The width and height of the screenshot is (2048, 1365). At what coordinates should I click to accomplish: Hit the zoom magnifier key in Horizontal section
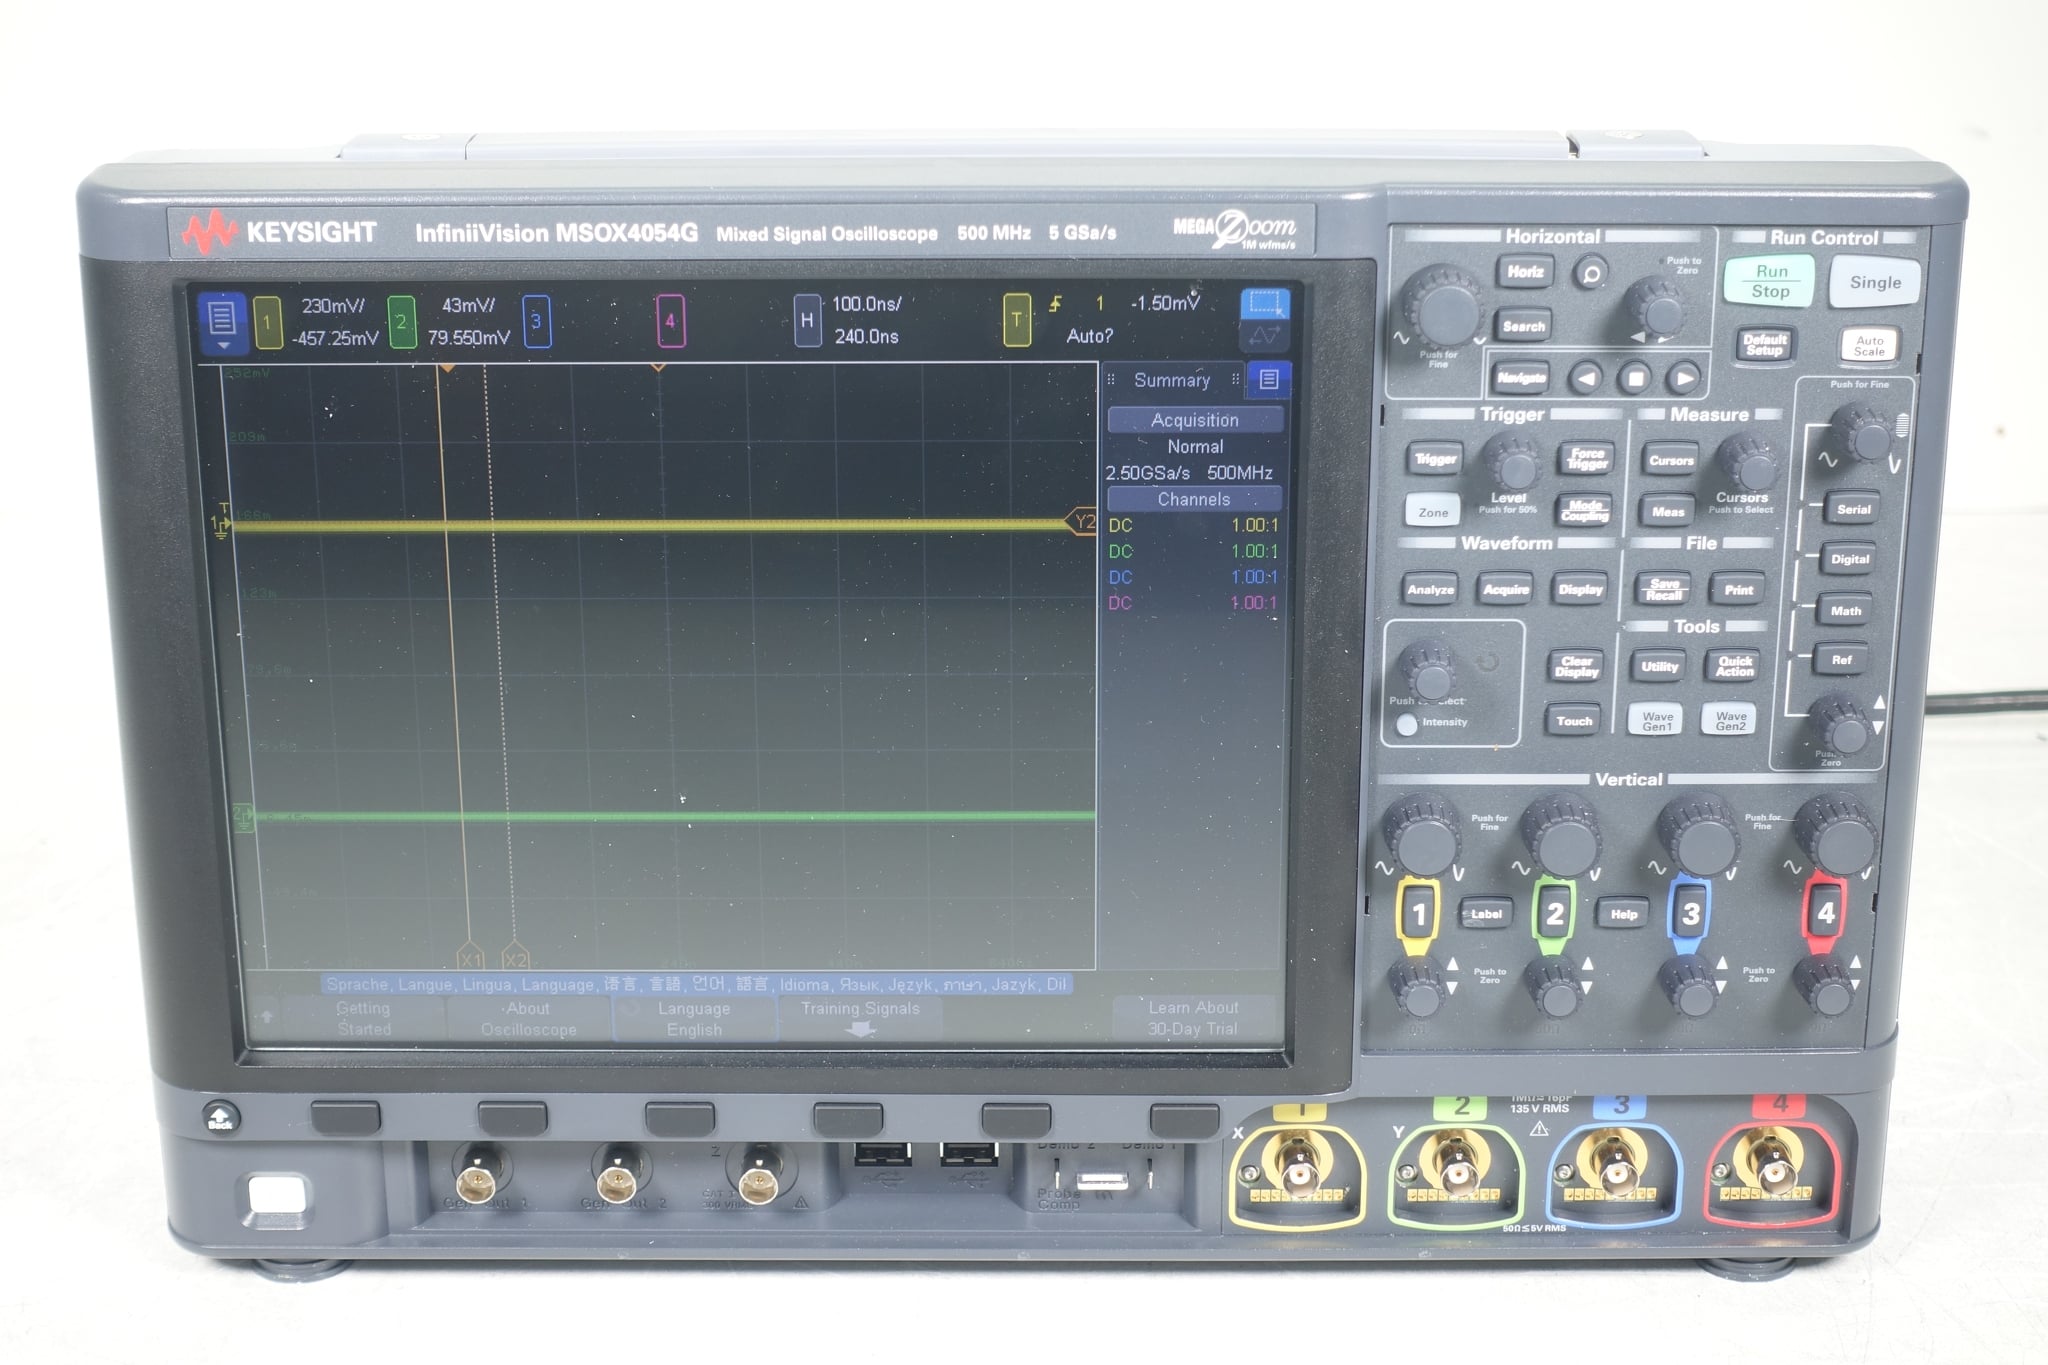1590,273
